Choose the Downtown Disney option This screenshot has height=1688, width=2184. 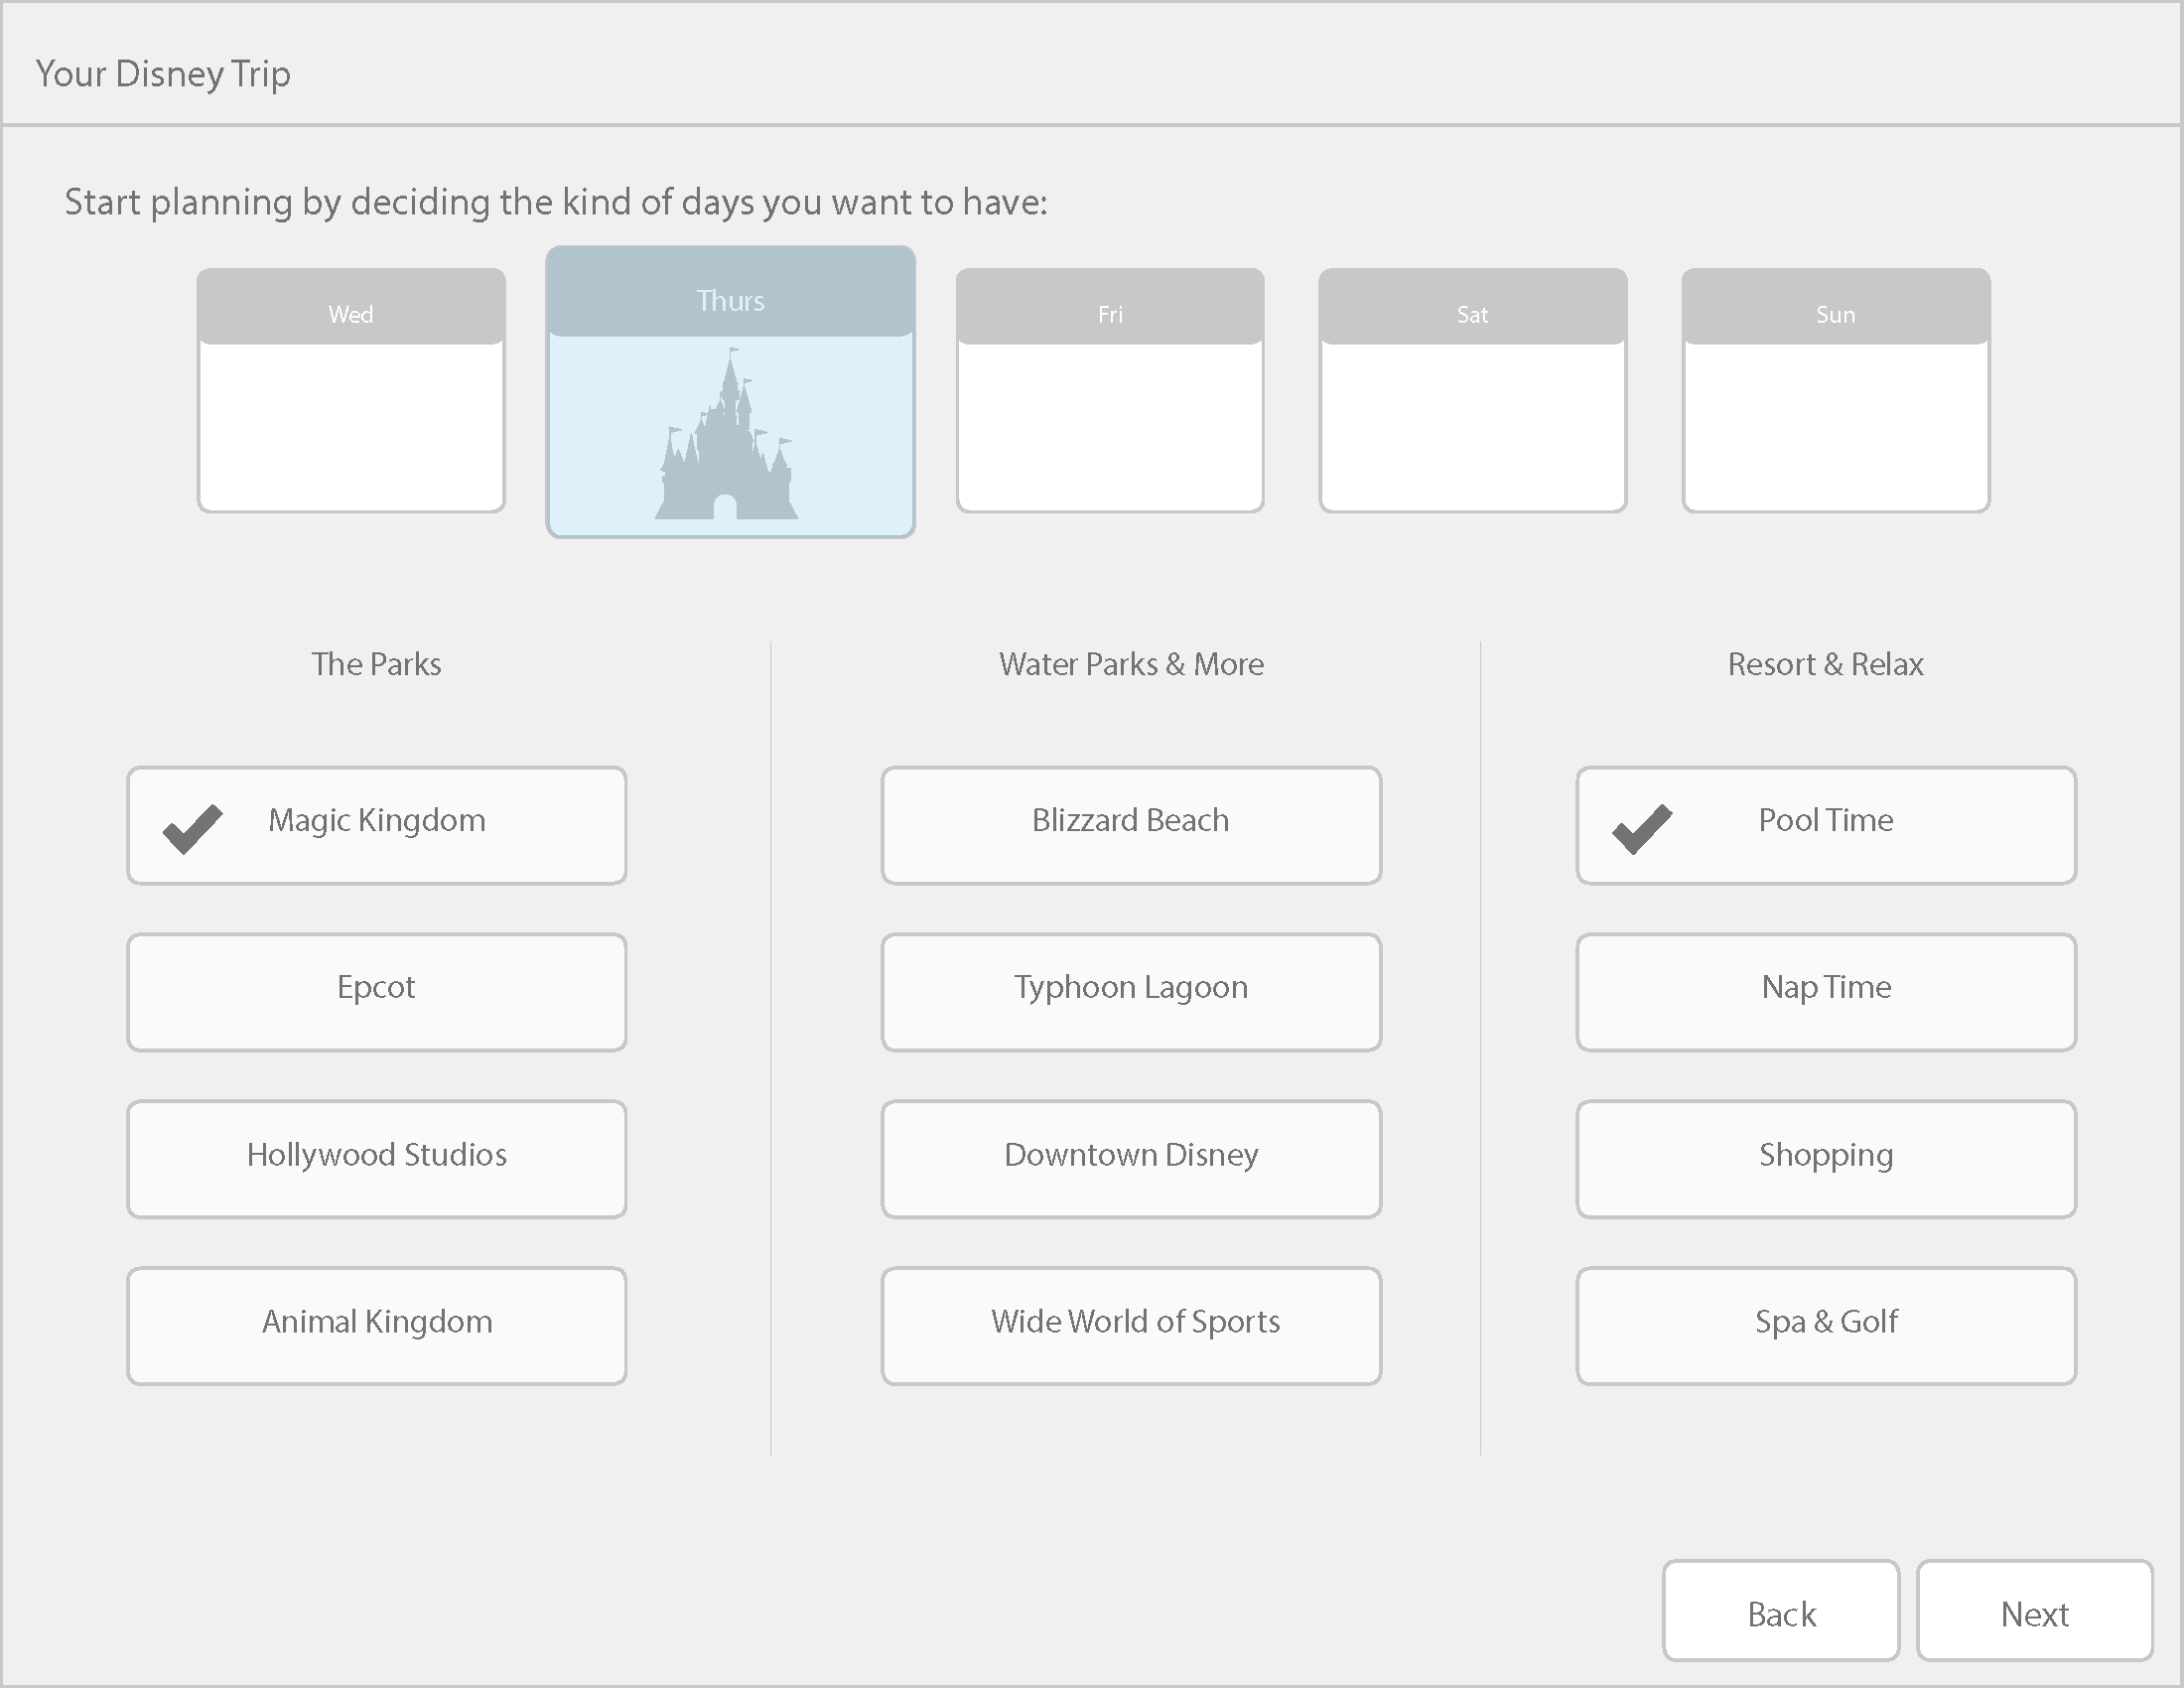[1131, 1159]
